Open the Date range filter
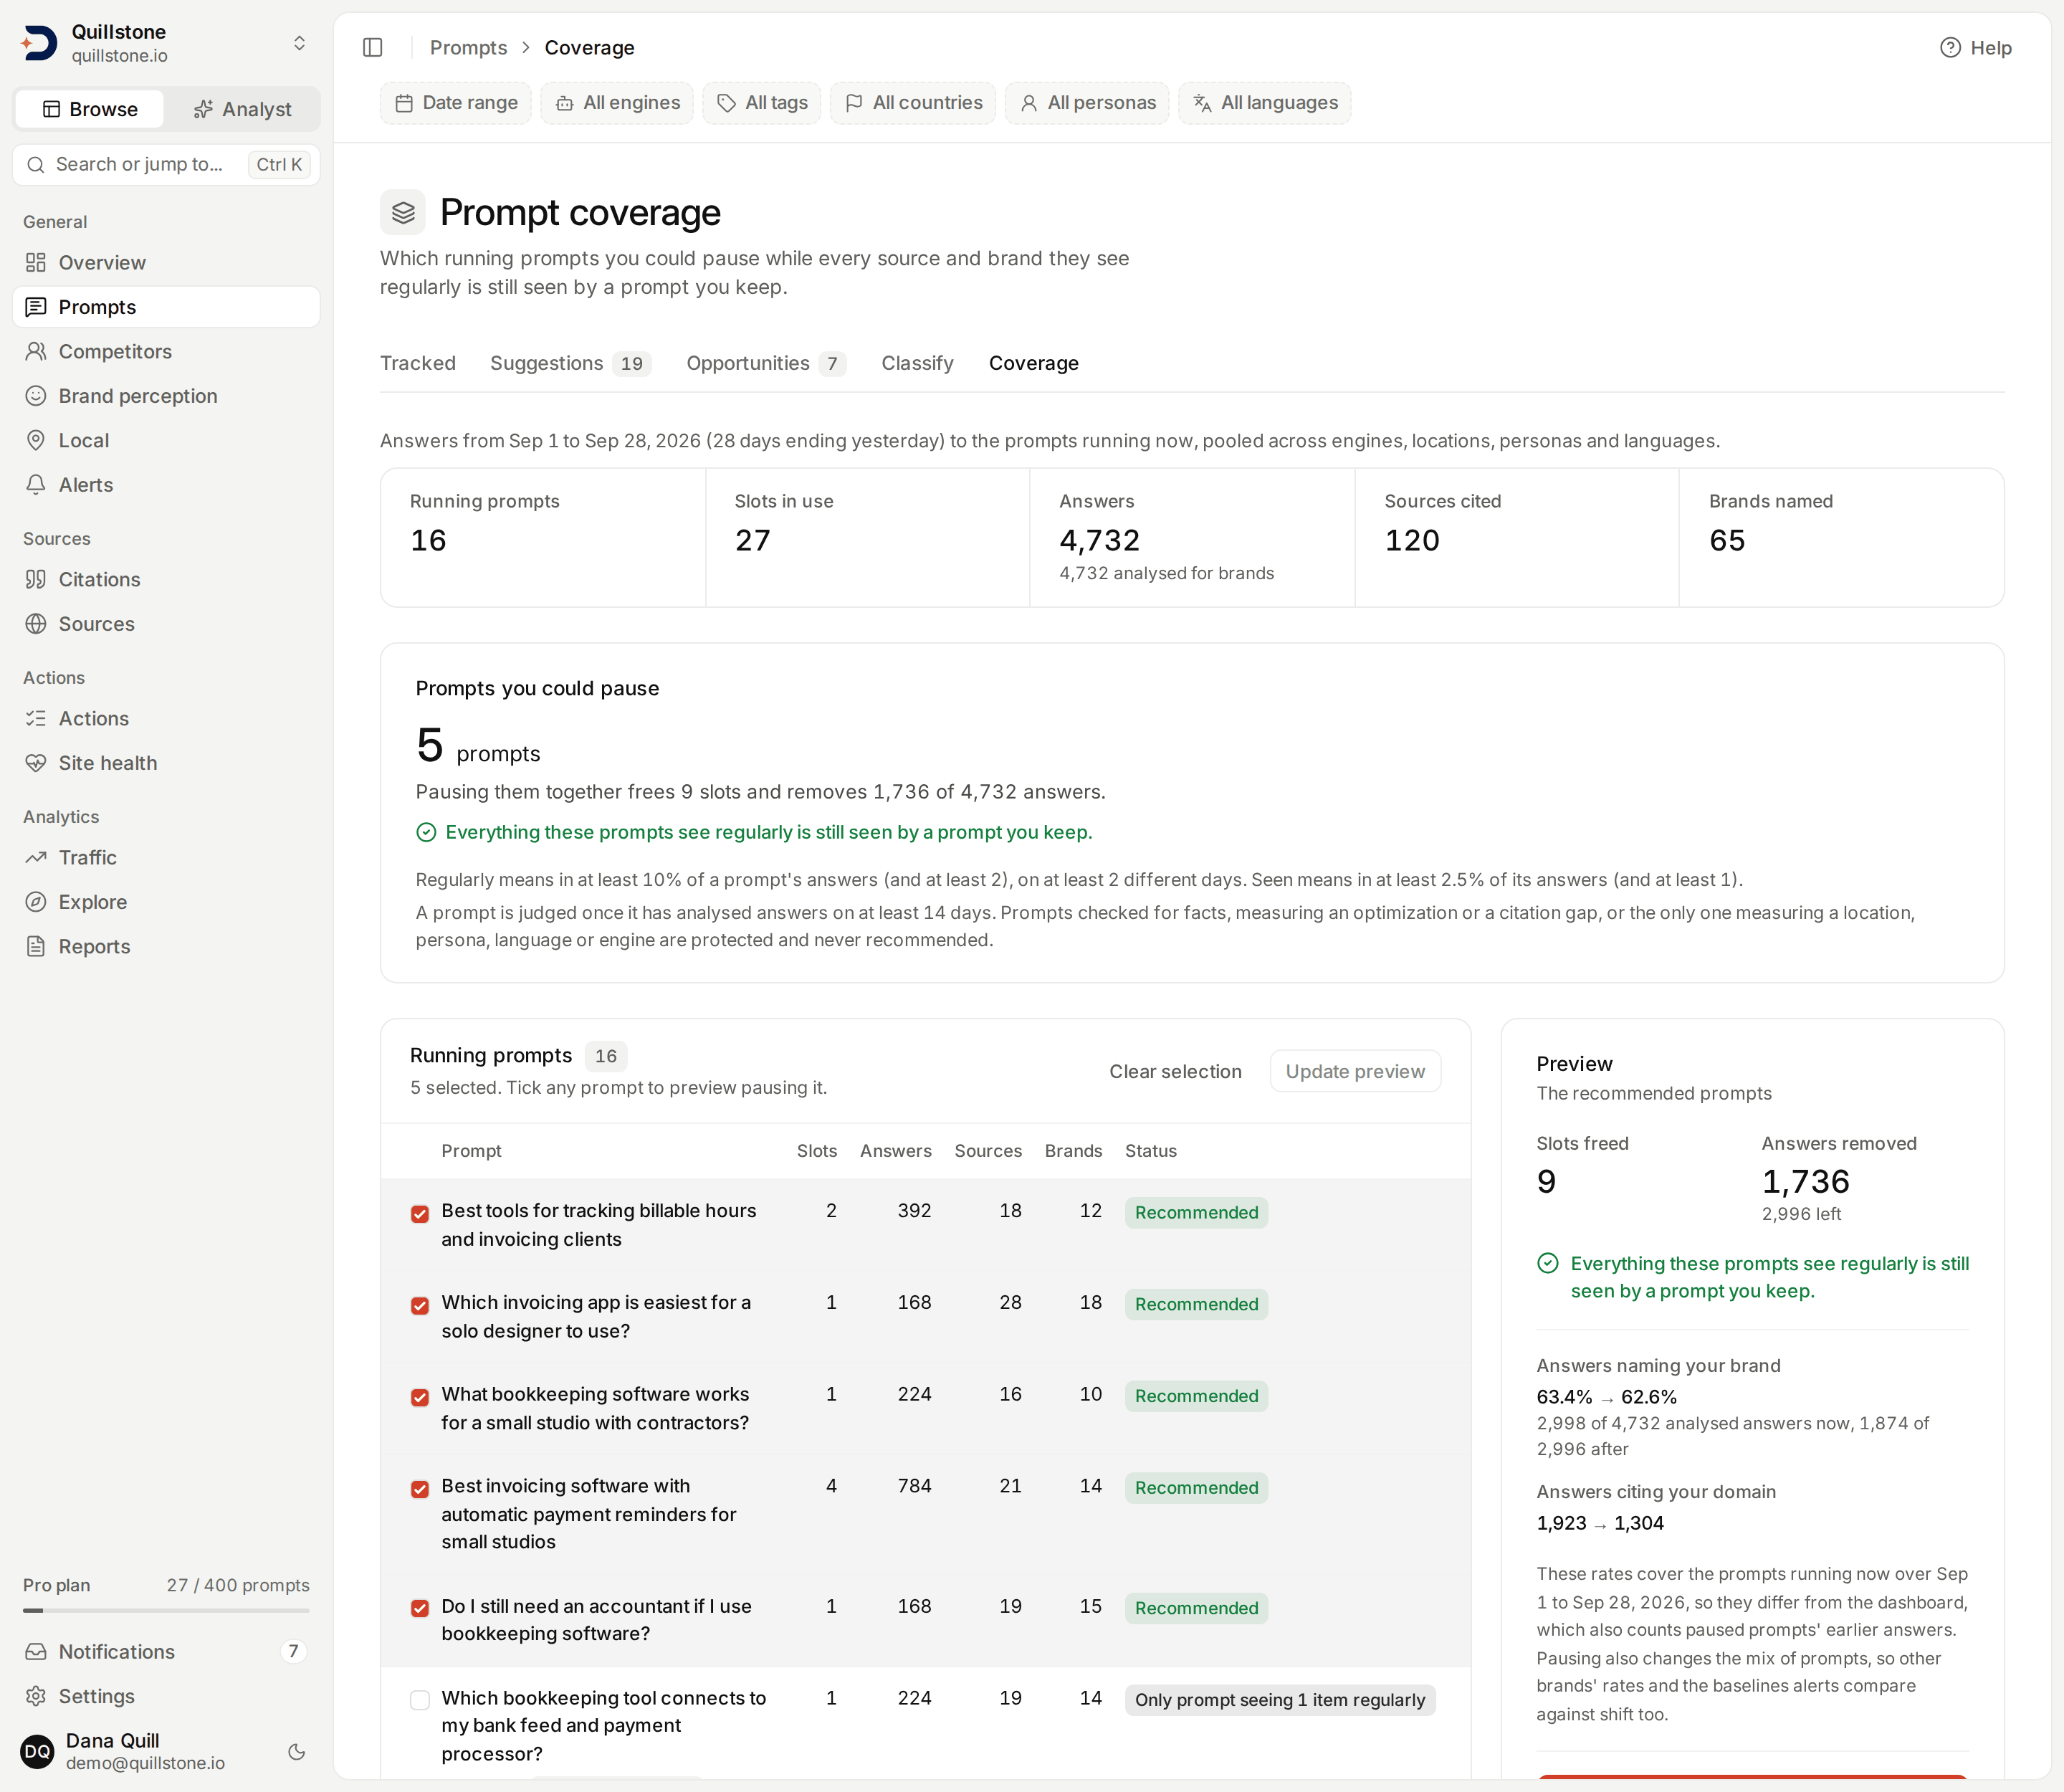2064x1792 pixels. [456, 103]
